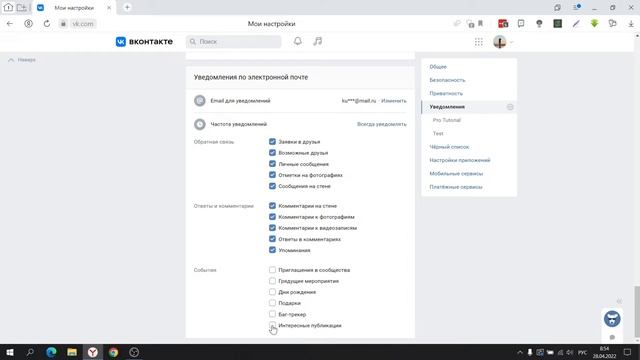Viewport: 640px width, 360px height.
Task: Open the Windows notification center
Action: coord(627,352)
